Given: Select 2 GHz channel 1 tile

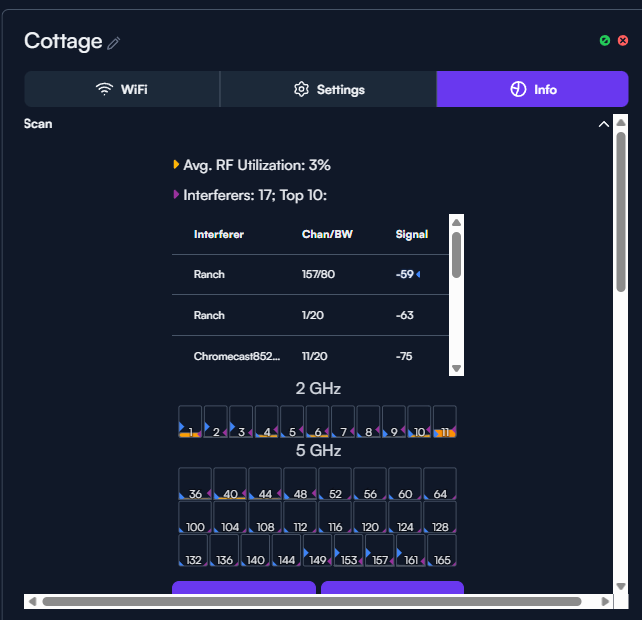Looking at the screenshot, I should 190,421.
